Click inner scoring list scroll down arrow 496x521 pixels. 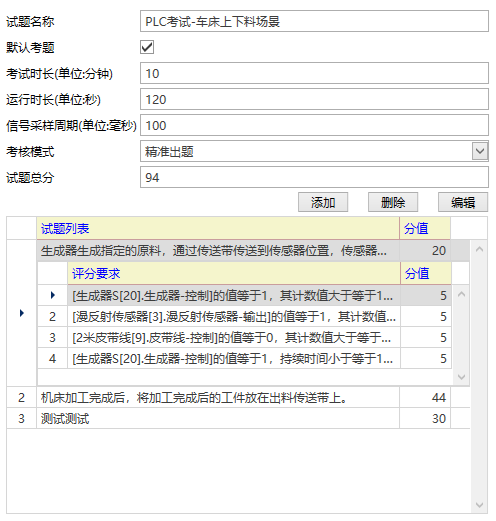[462, 377]
